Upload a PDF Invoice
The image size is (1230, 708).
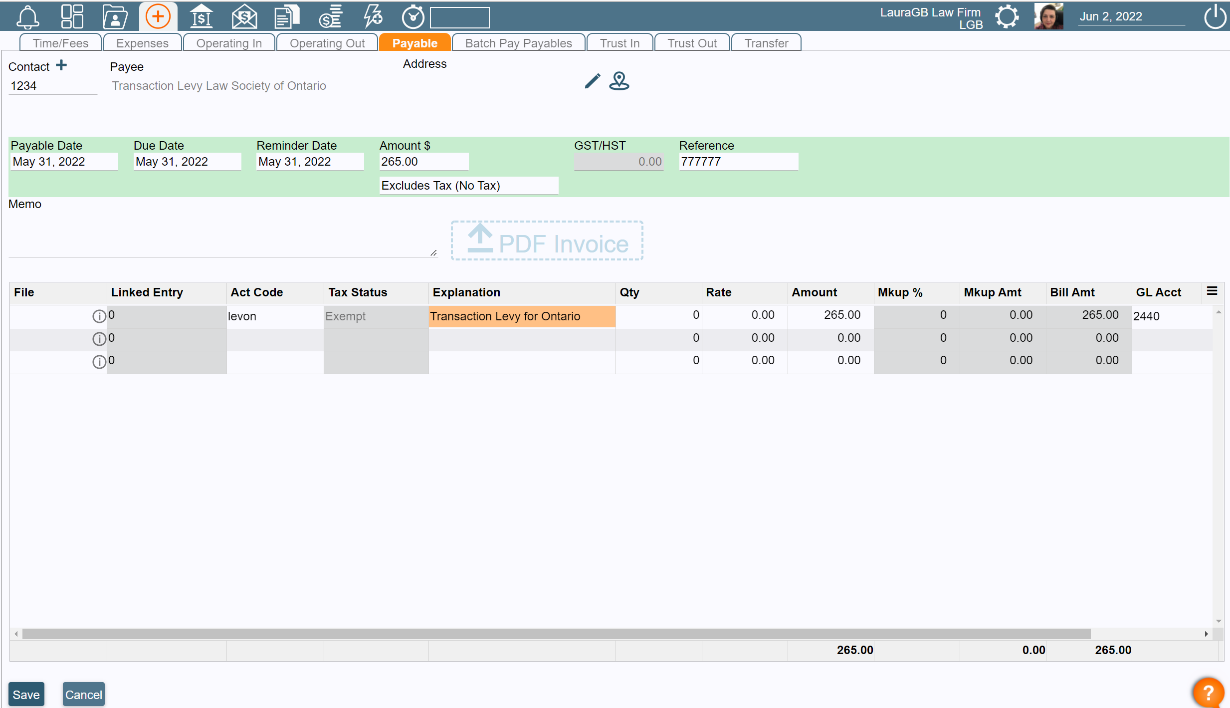546,240
